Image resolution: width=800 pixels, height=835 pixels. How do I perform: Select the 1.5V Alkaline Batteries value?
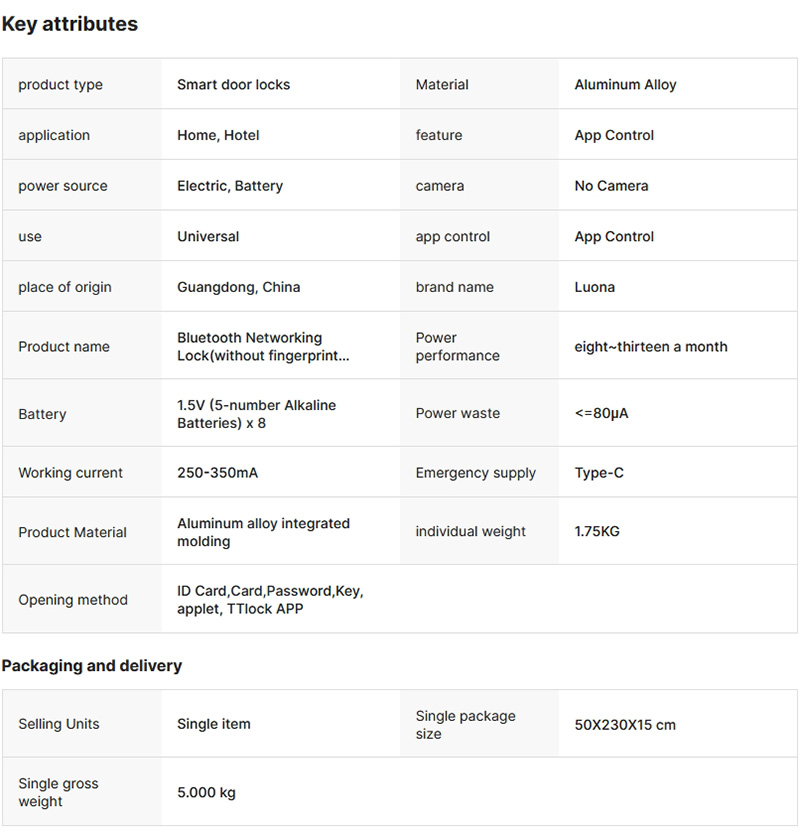pyautogui.click(x=256, y=414)
